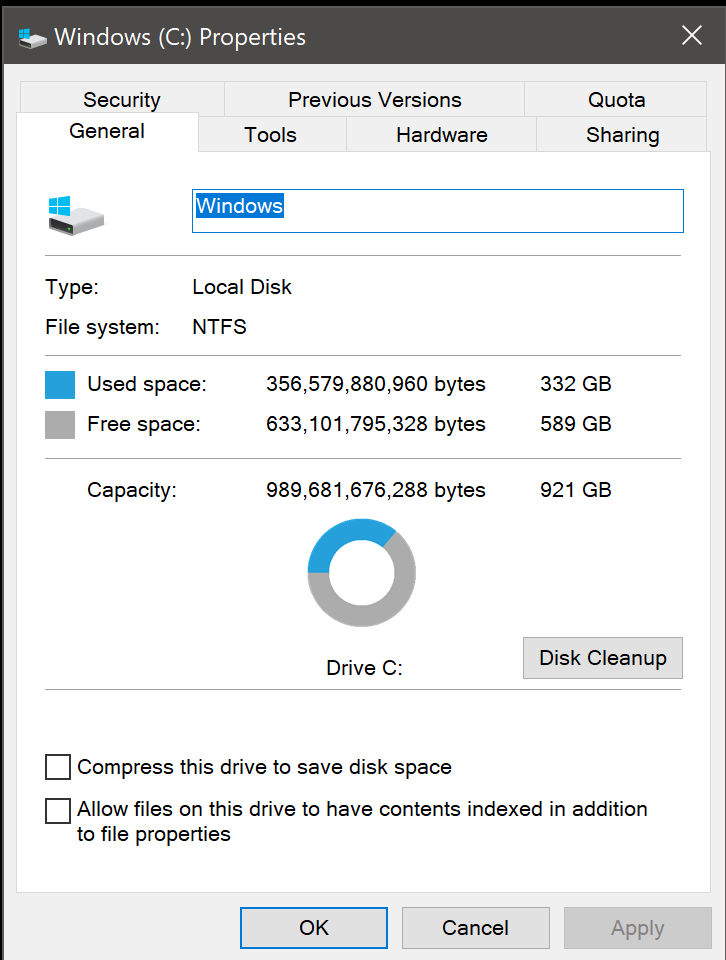Image resolution: width=726 pixels, height=960 pixels.
Task: Click the disk usage donut chart
Action: (x=361, y=573)
